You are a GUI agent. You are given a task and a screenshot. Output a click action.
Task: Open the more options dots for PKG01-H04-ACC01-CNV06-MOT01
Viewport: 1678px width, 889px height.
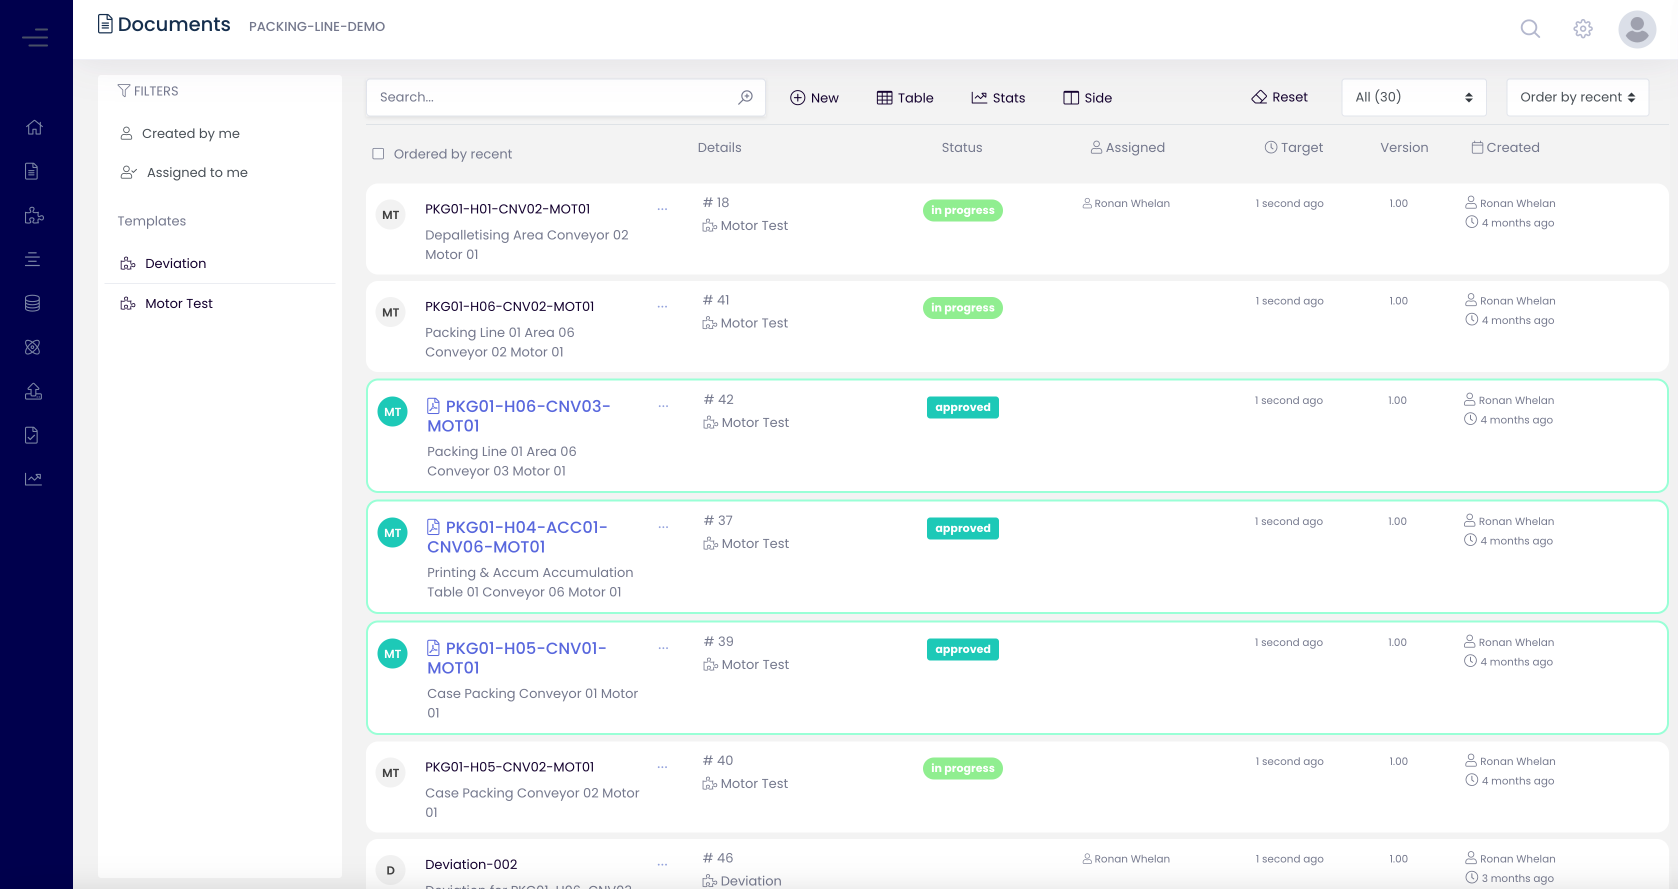pyautogui.click(x=663, y=527)
